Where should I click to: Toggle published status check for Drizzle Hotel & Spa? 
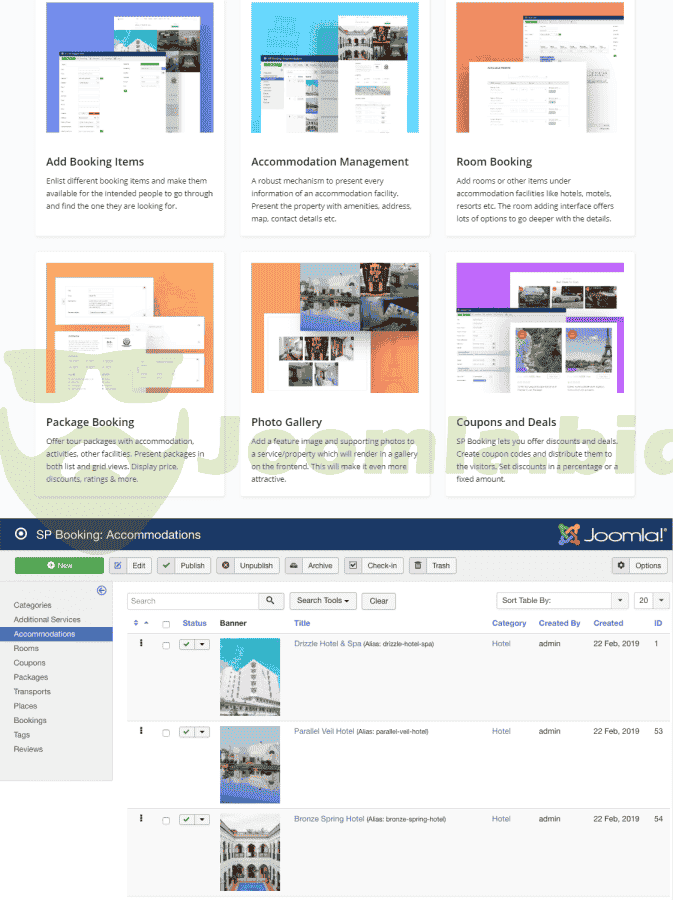[x=186, y=645]
